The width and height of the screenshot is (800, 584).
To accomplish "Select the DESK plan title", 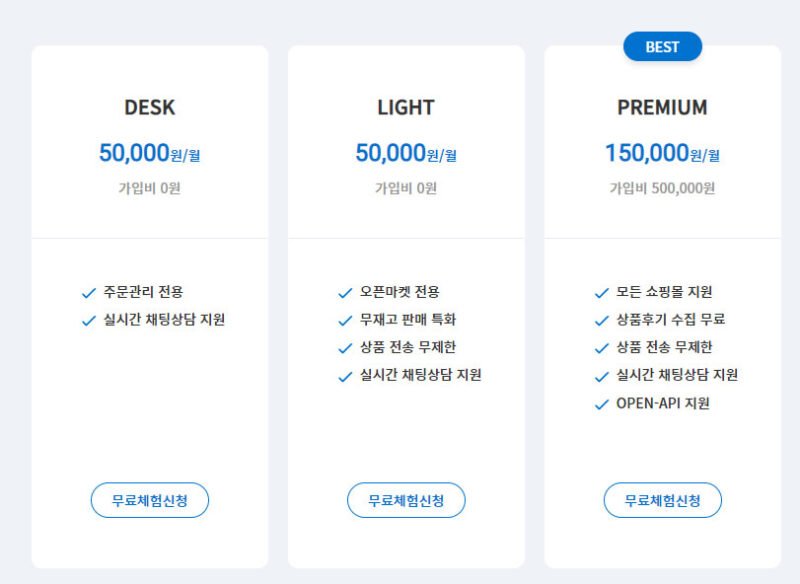I will pyautogui.click(x=150, y=107).
